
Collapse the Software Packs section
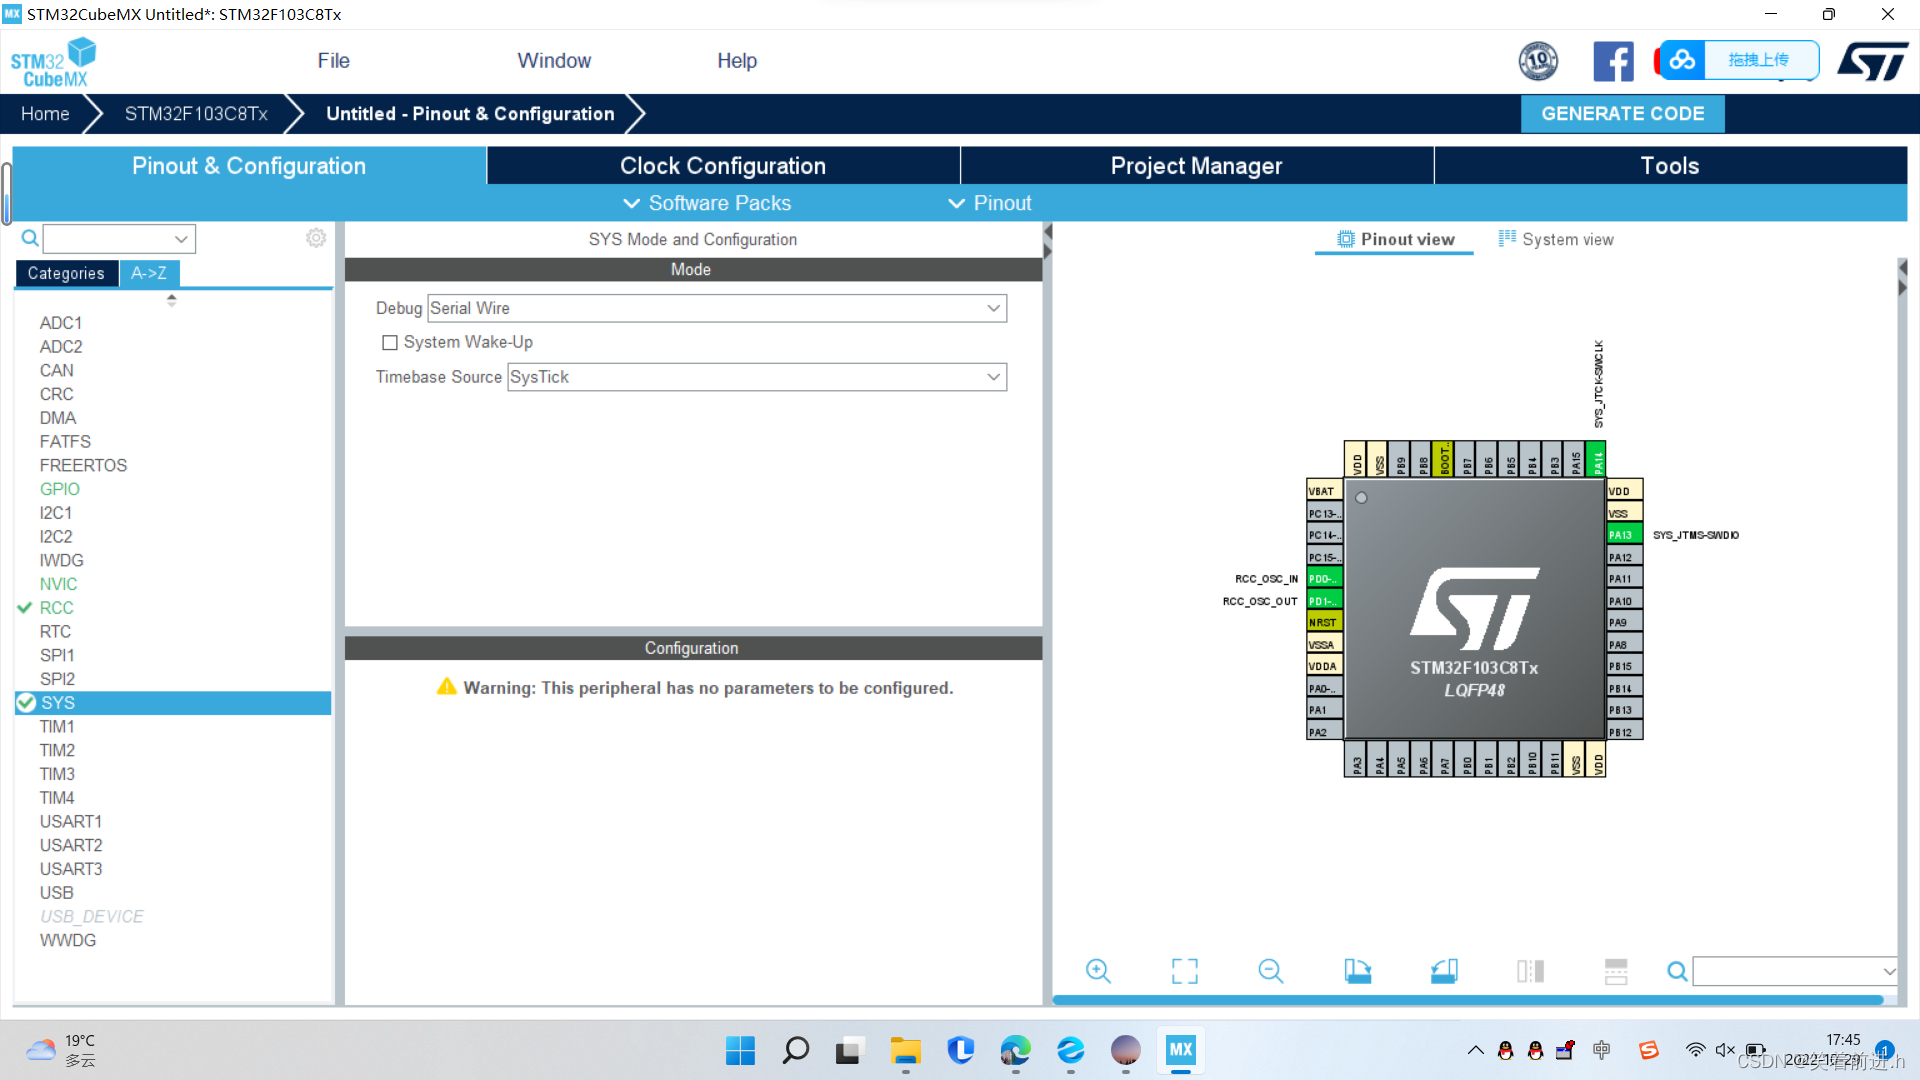632,203
